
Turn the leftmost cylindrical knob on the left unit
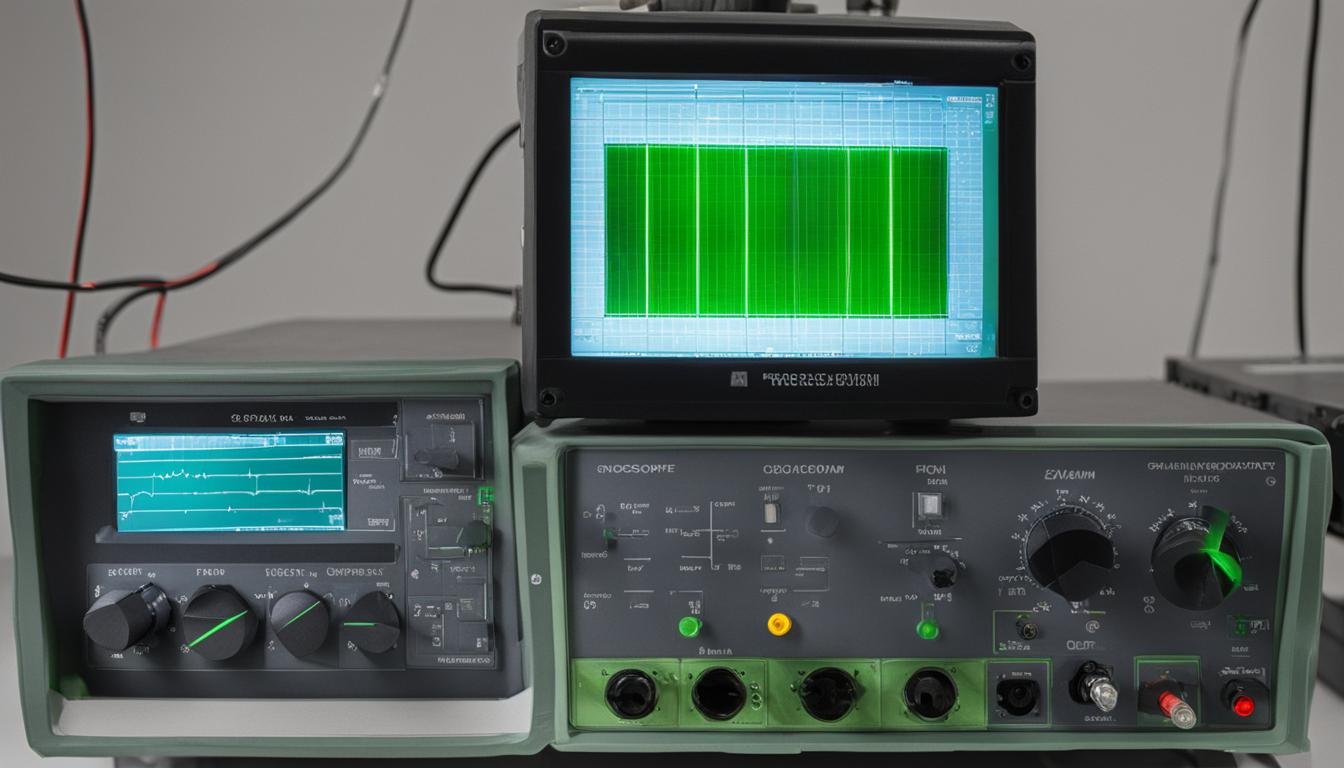tap(126, 617)
